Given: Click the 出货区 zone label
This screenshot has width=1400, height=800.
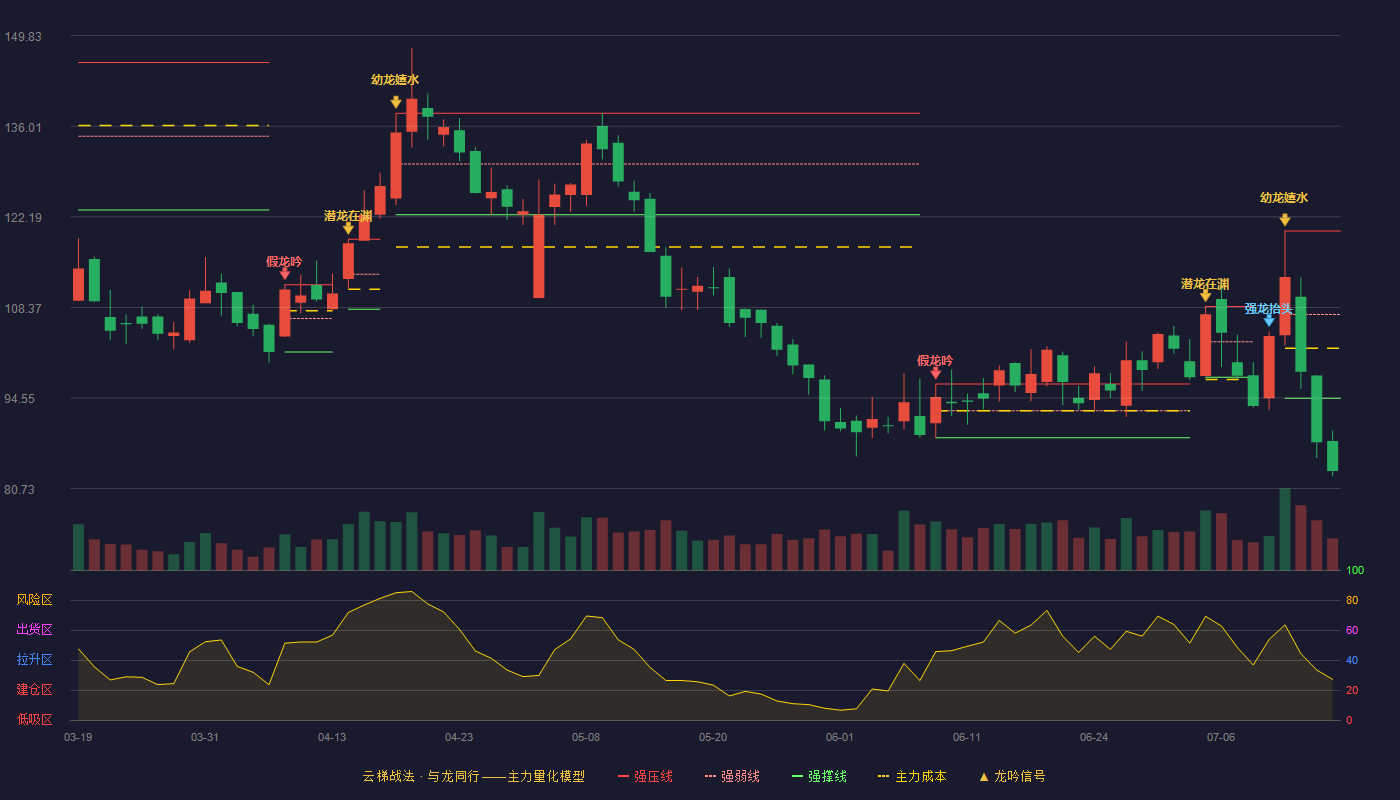Looking at the screenshot, I should (34, 630).
